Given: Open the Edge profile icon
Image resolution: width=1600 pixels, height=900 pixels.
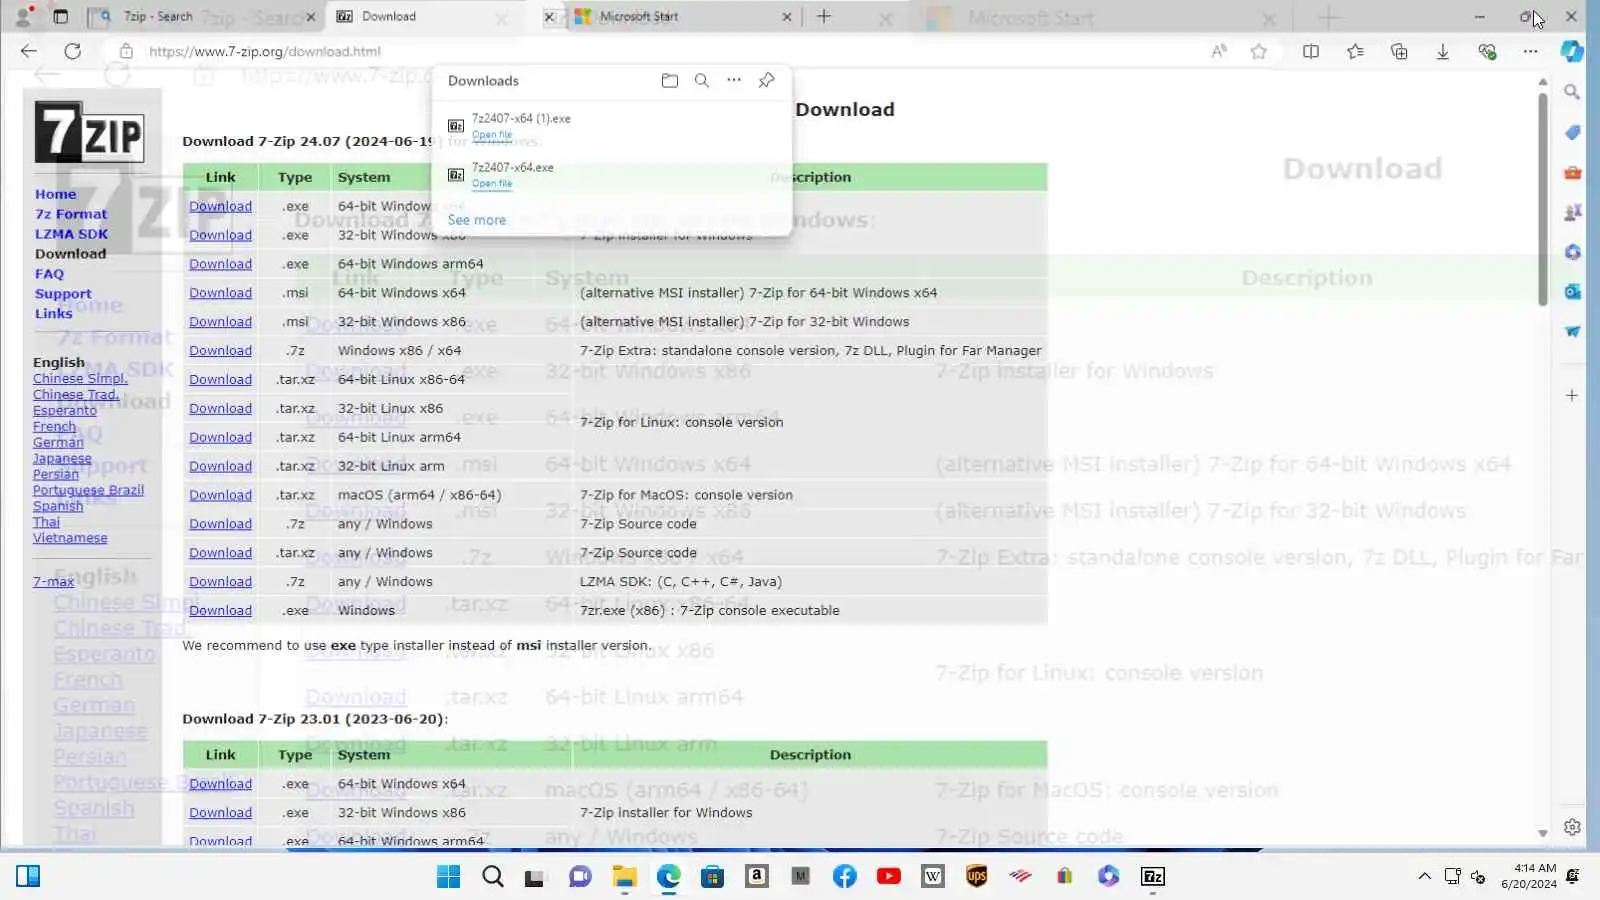Looking at the screenshot, I should [23, 16].
